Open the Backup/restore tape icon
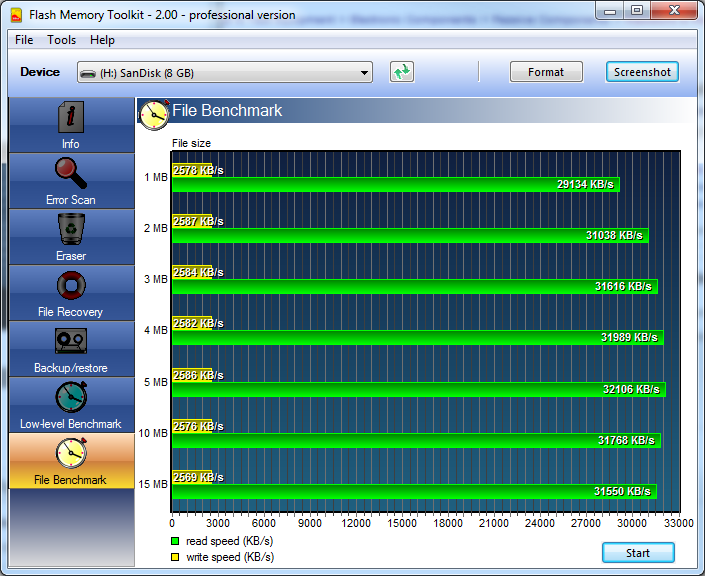Screen dimensions: 705x576 [x=70, y=342]
